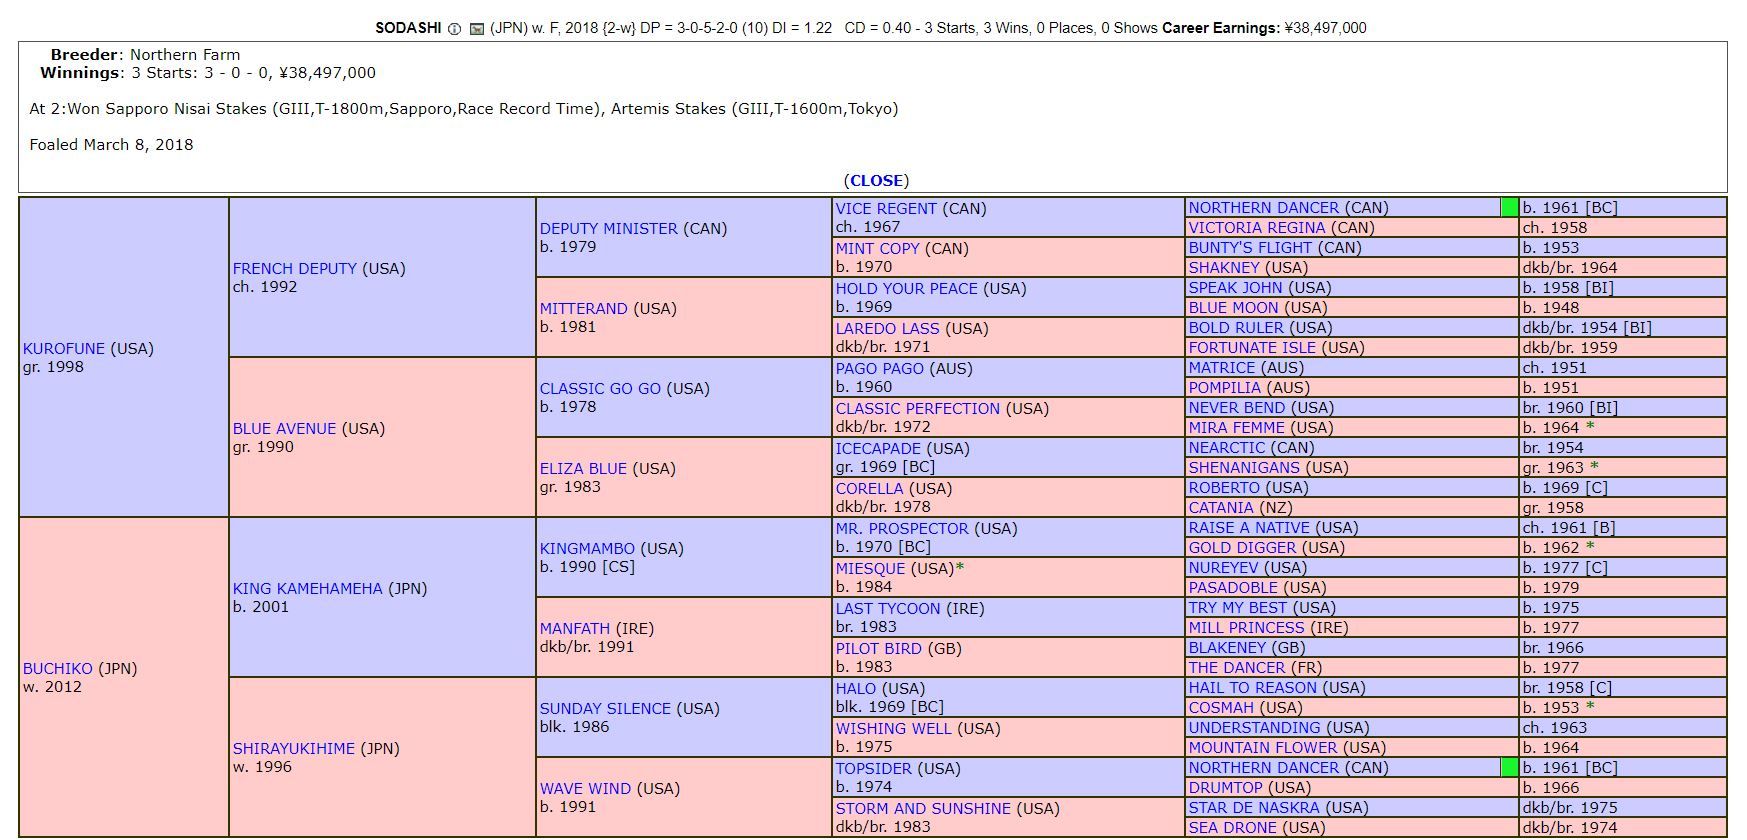Click green asterisk beside Mira Femme's 1964
The image size is (1747, 840).
[1590, 427]
